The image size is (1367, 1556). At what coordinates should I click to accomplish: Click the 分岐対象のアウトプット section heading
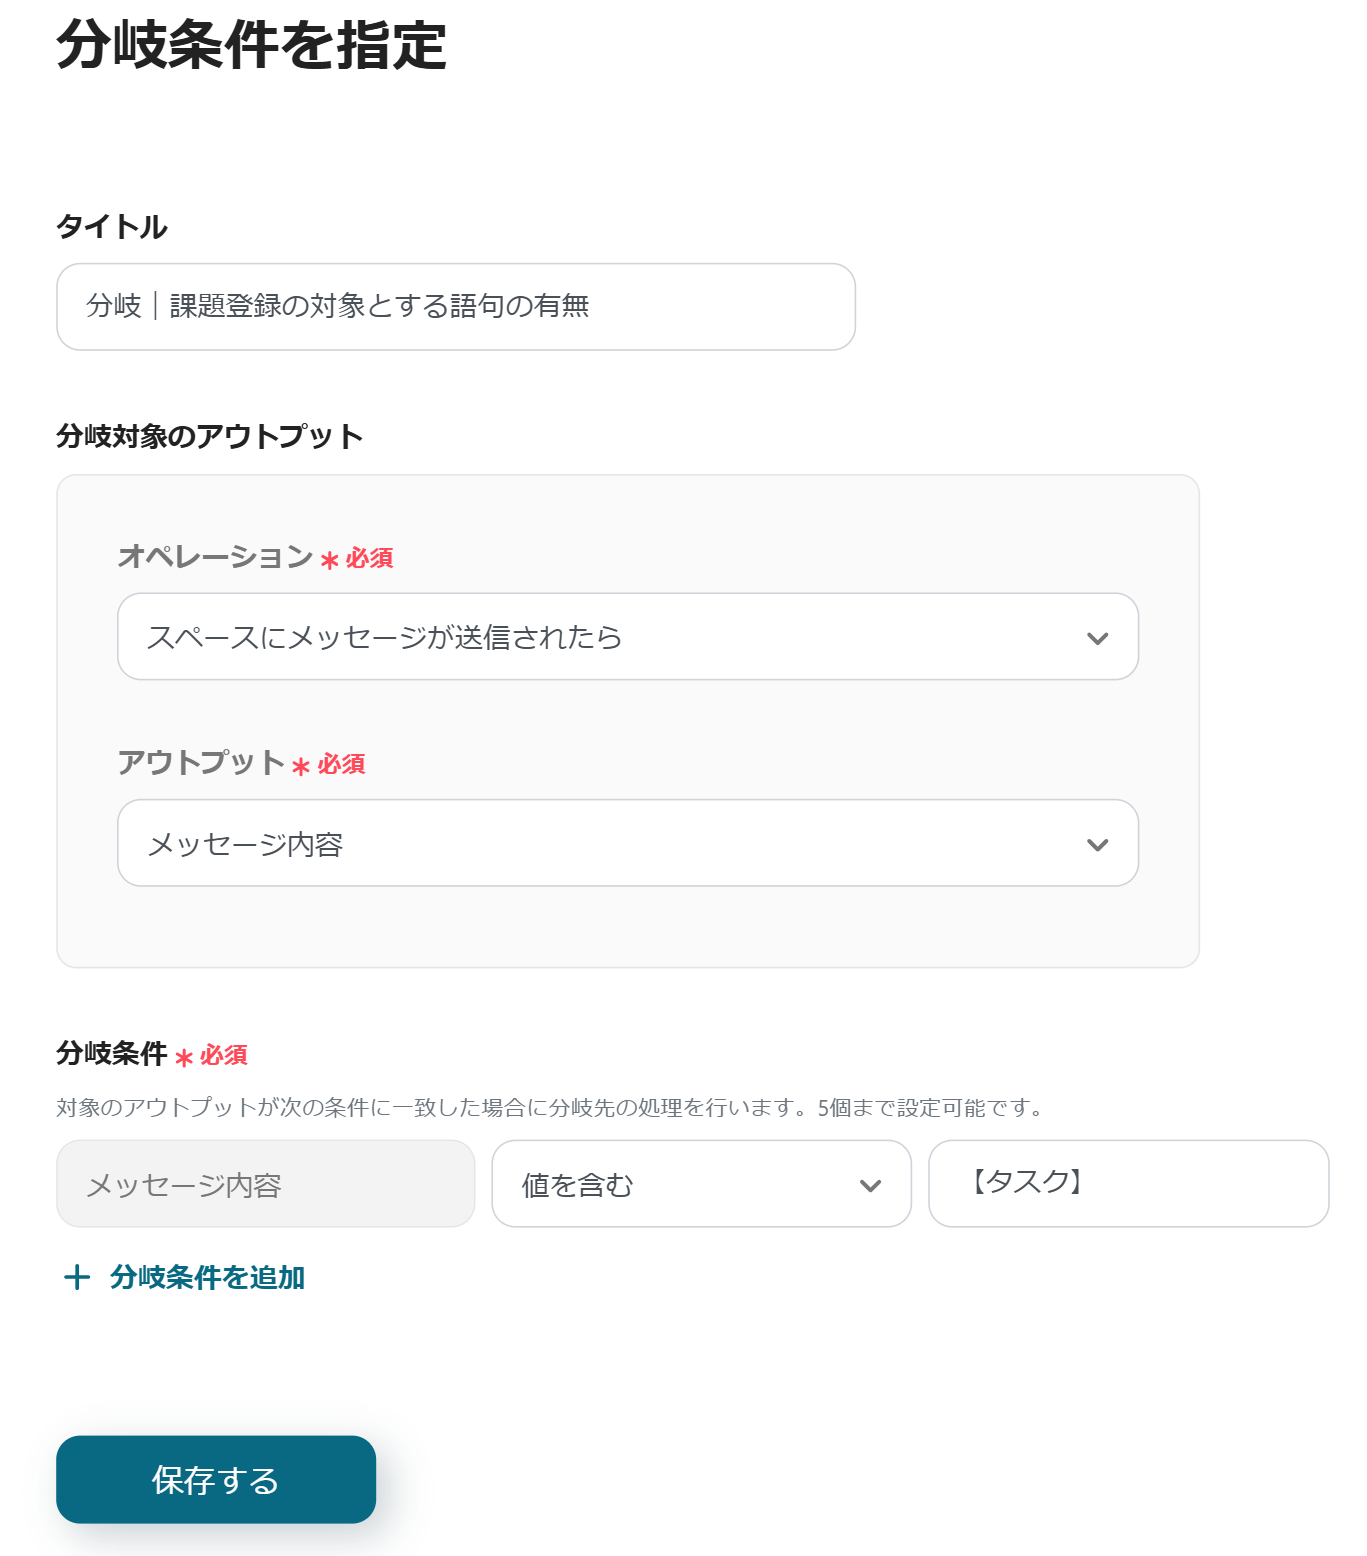210,436
